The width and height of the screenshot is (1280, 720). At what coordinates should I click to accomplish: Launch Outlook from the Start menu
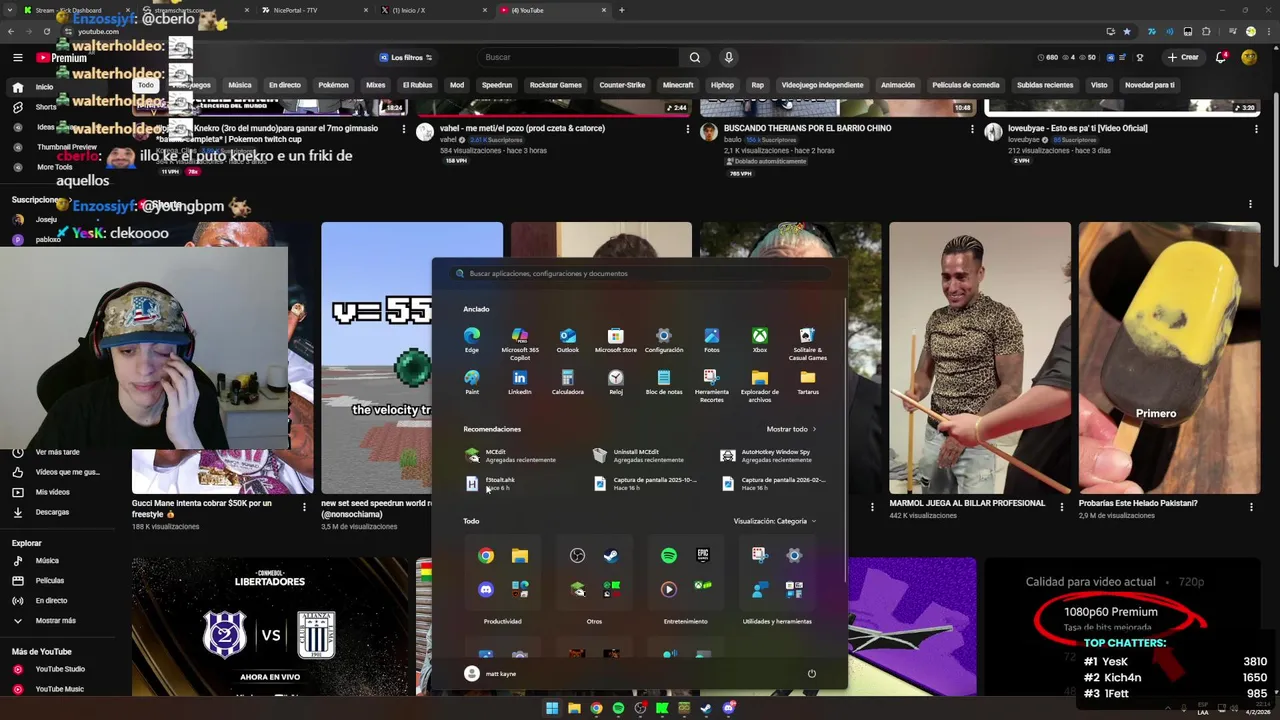point(568,340)
